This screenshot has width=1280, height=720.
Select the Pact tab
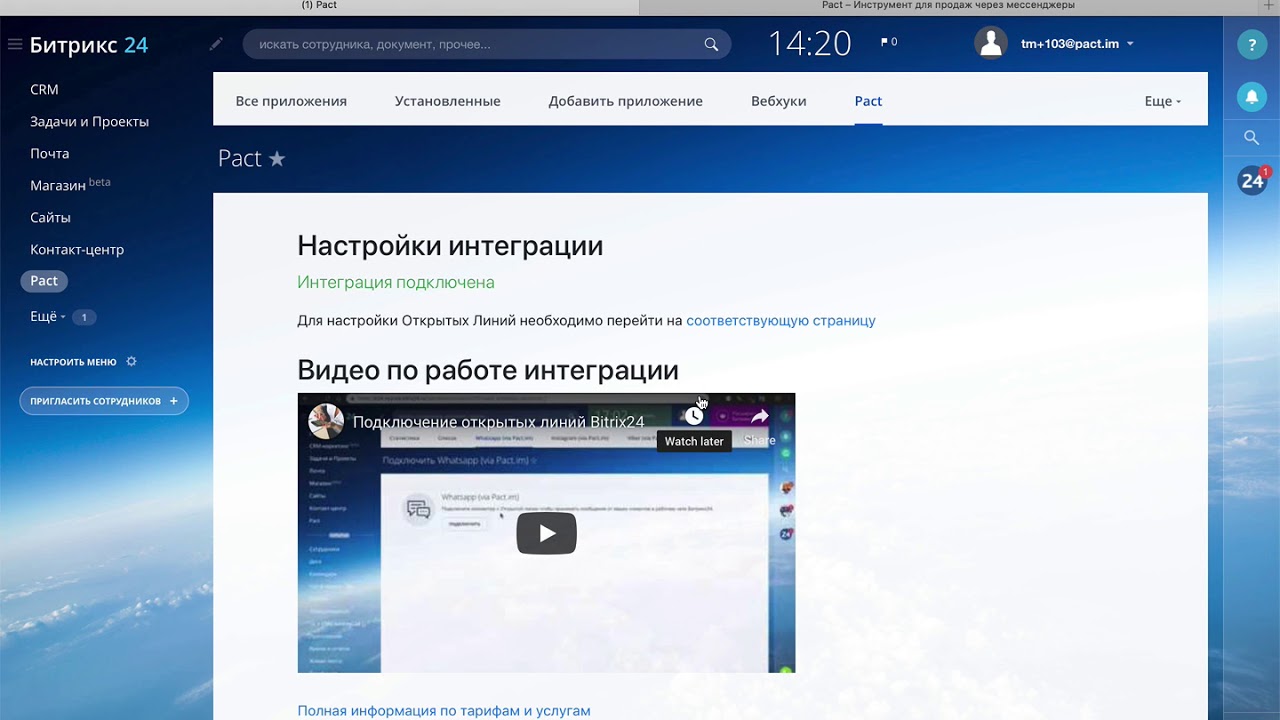(868, 101)
